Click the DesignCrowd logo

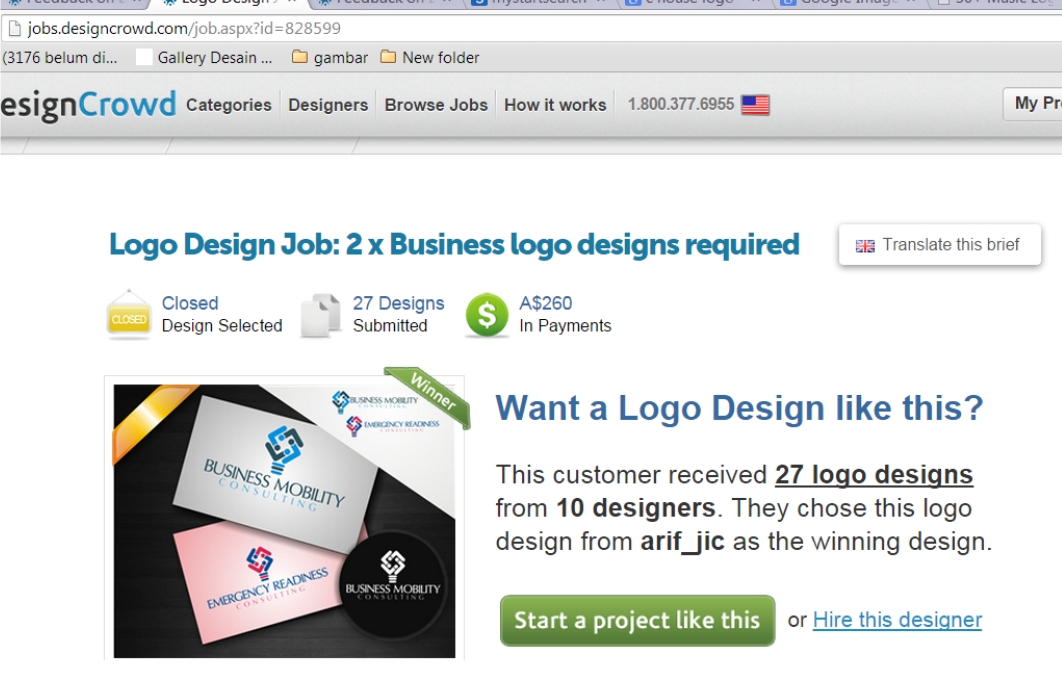click(x=88, y=105)
